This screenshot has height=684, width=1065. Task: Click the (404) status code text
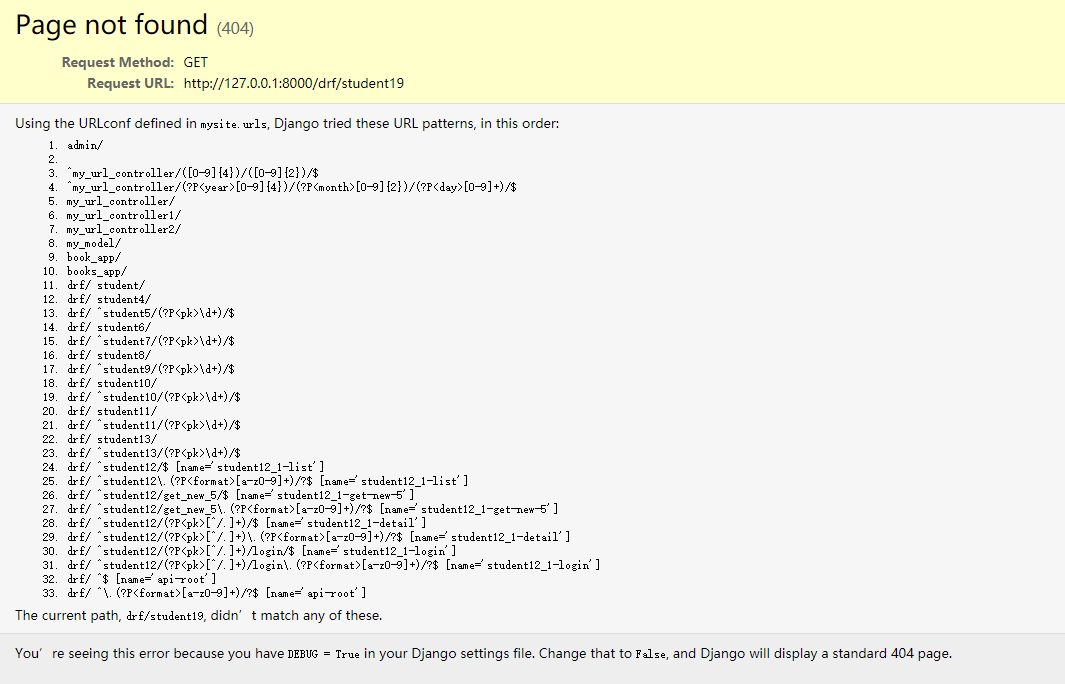(235, 29)
